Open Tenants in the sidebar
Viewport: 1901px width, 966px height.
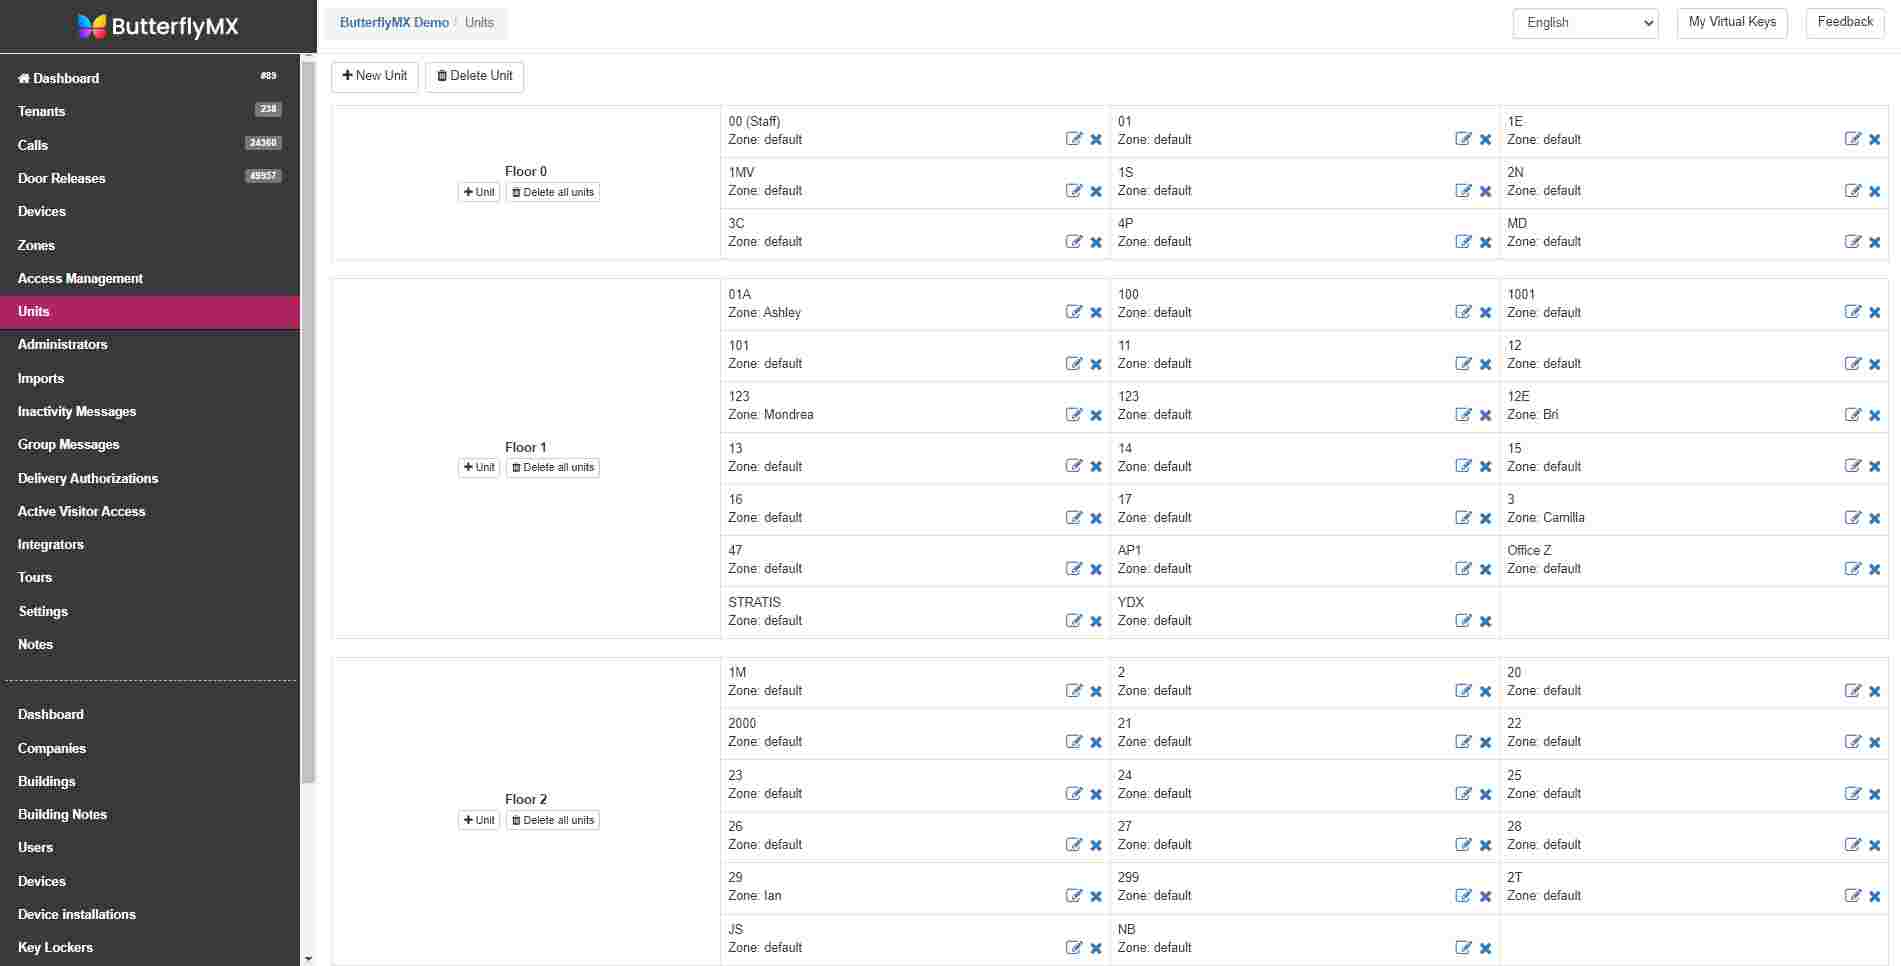pos(42,111)
